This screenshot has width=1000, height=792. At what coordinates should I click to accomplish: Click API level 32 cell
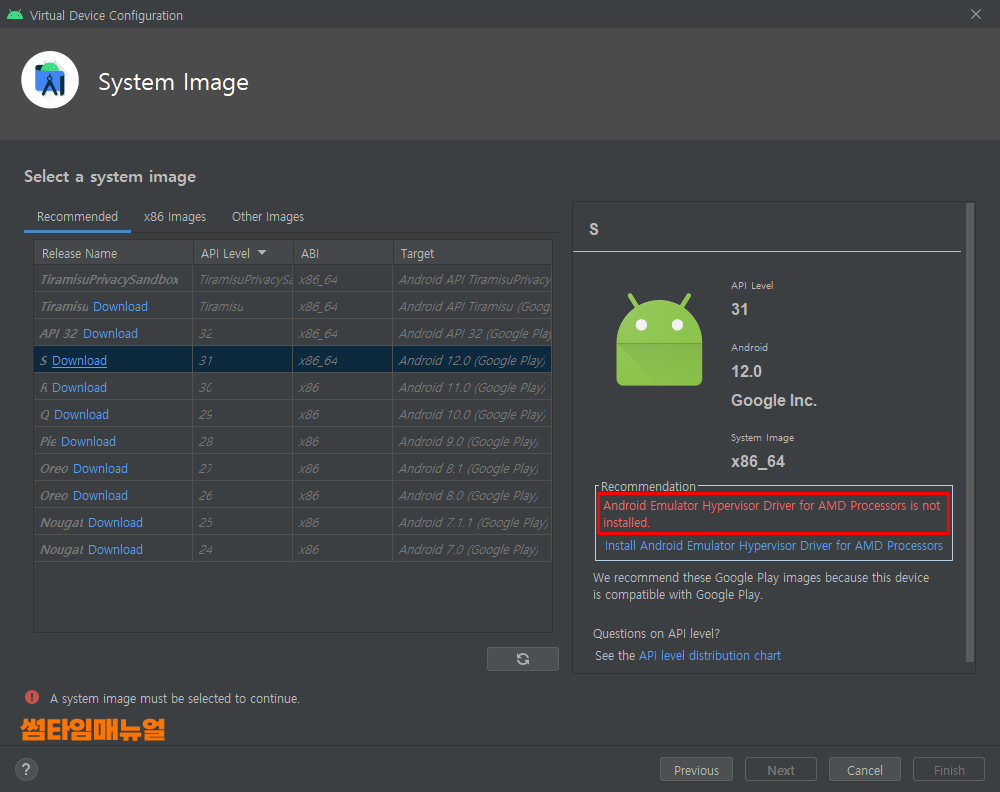pyautogui.click(x=242, y=334)
